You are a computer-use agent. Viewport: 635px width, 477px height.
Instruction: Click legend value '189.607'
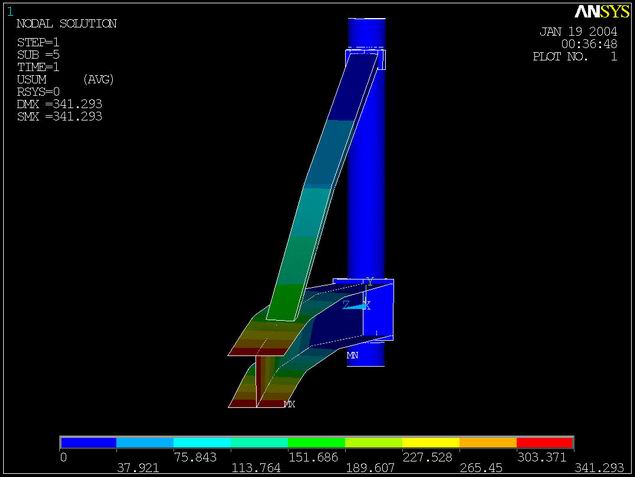370,468
